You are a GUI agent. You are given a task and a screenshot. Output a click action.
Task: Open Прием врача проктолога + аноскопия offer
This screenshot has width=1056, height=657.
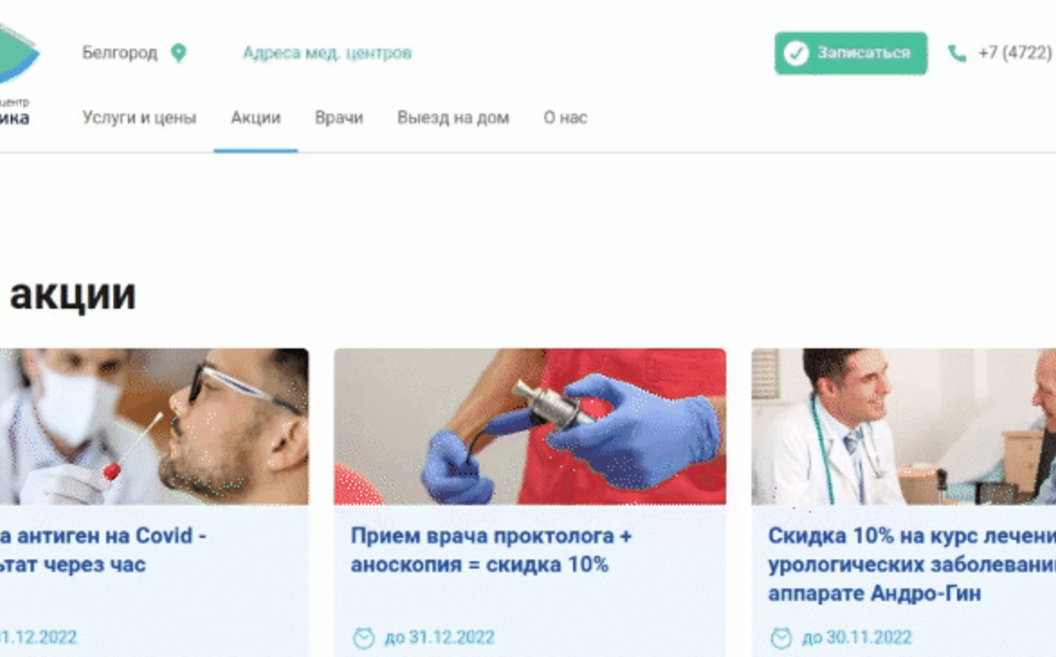click(x=492, y=550)
